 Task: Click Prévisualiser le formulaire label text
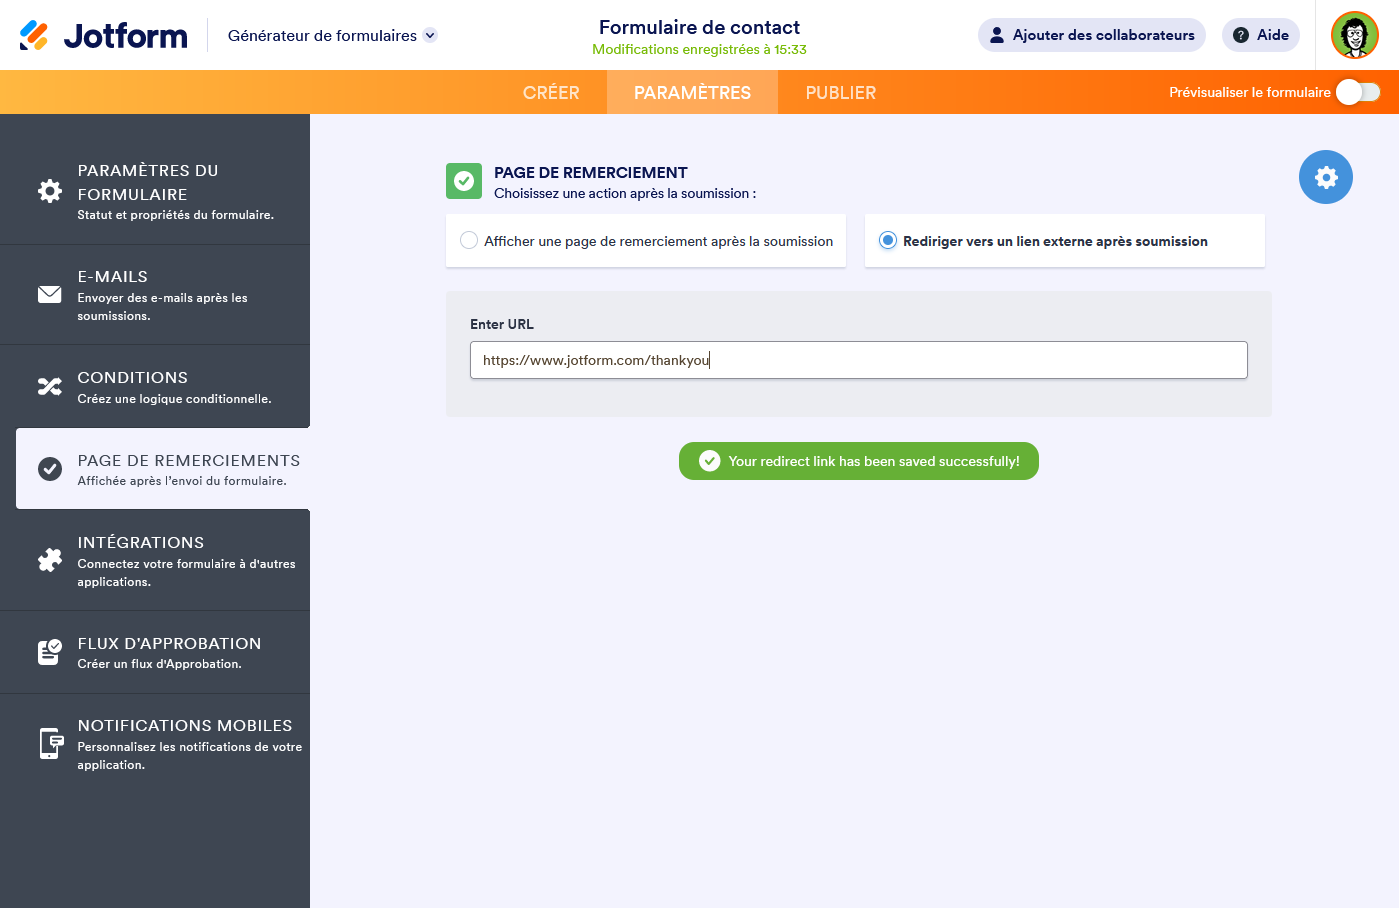[x=1250, y=92]
